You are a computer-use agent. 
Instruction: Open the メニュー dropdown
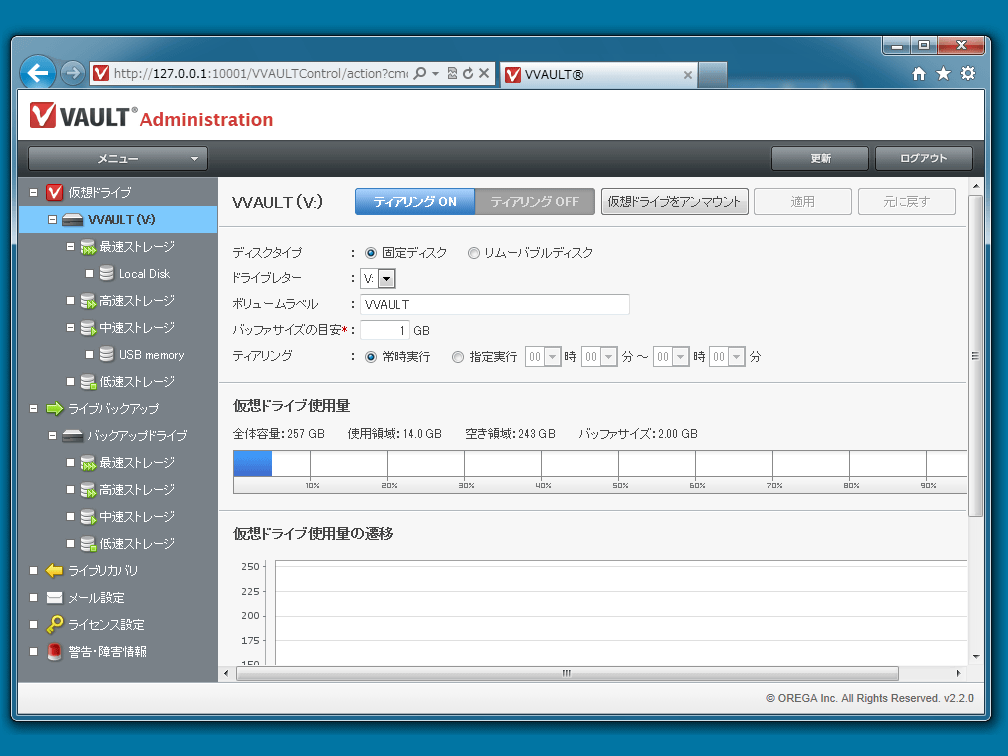118,159
